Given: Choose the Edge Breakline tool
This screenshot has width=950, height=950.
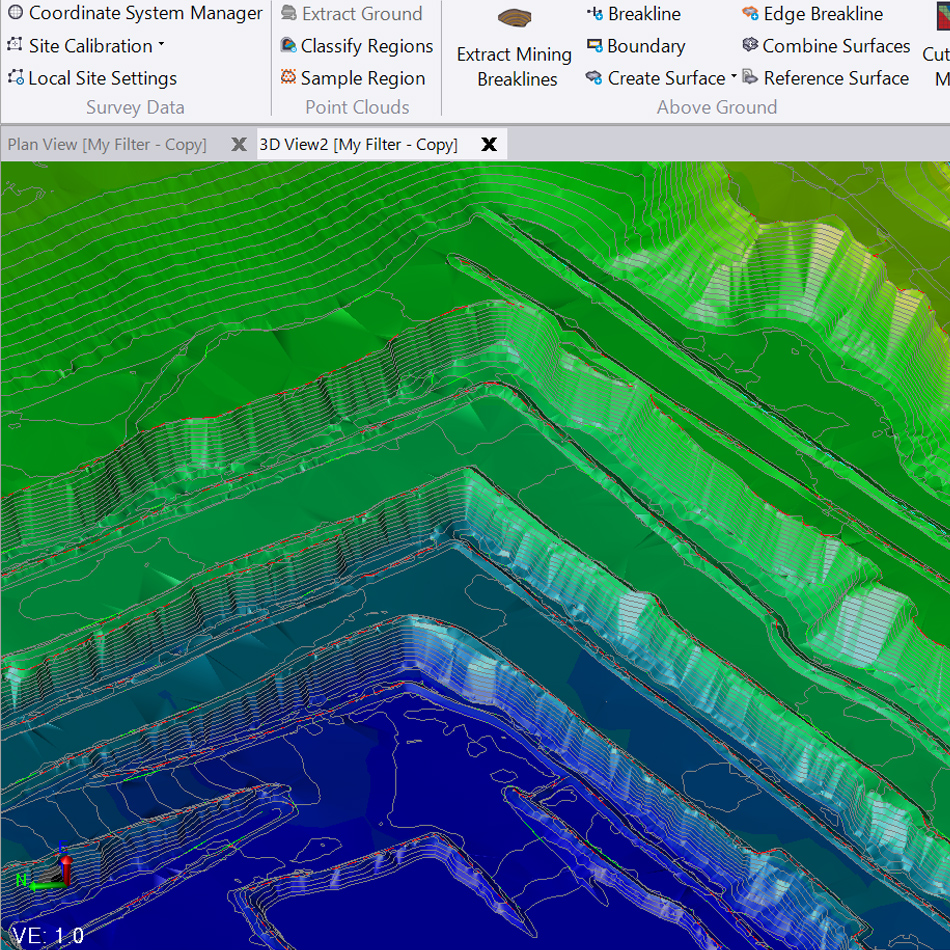Looking at the screenshot, I should (748, 14).
